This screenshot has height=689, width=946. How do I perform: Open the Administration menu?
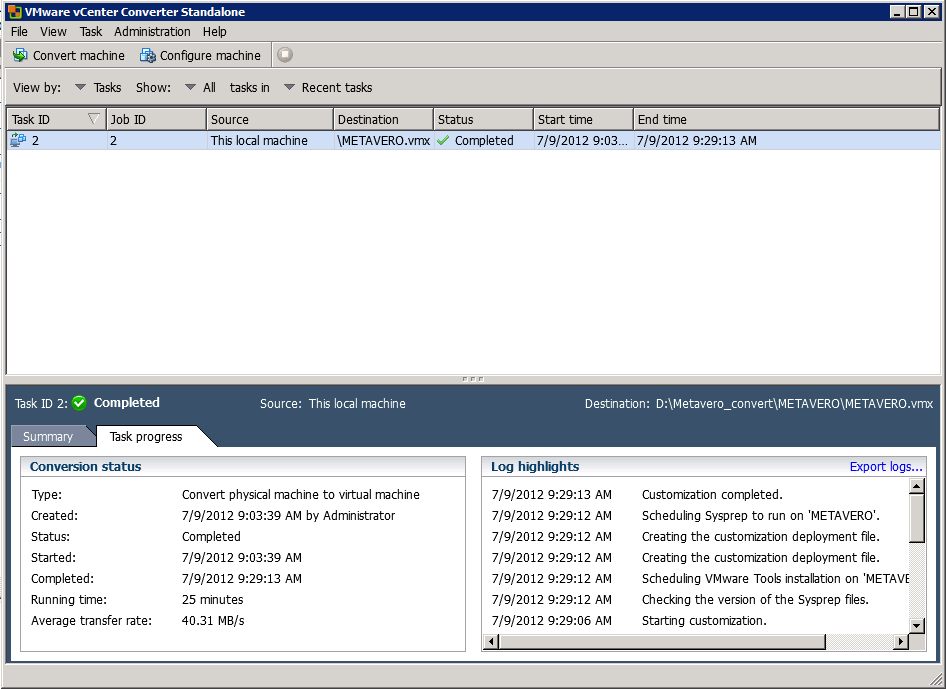coord(152,31)
